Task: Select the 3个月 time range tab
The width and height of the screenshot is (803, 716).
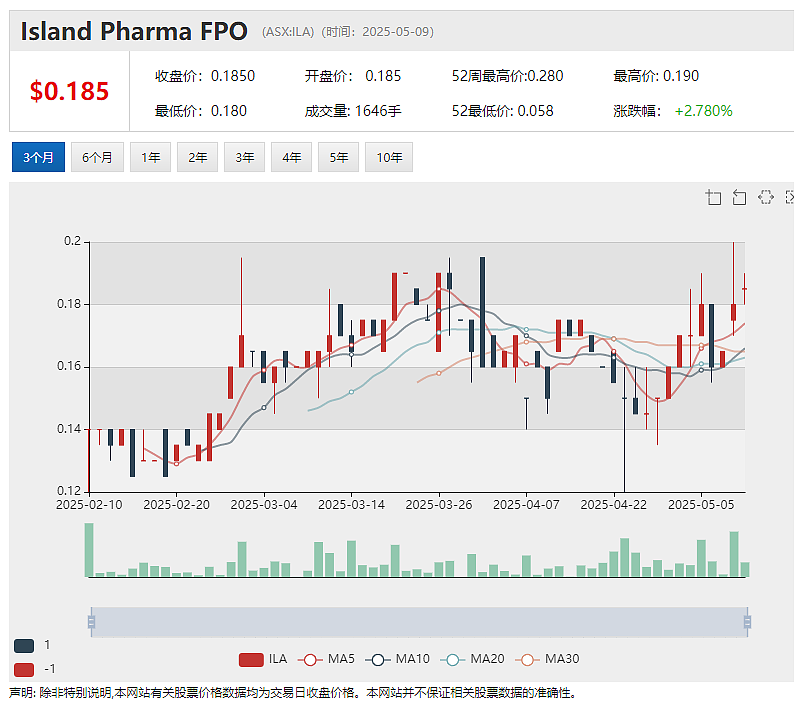Action: tap(38, 157)
